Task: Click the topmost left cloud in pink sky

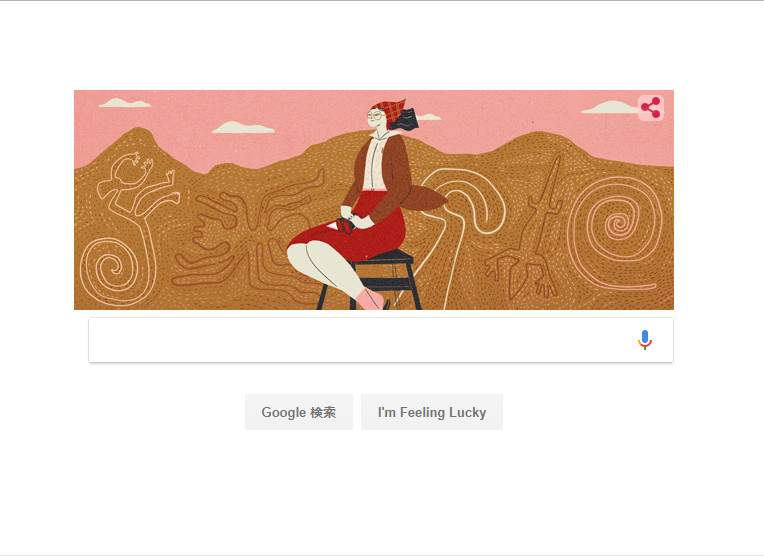Action: [x=125, y=102]
